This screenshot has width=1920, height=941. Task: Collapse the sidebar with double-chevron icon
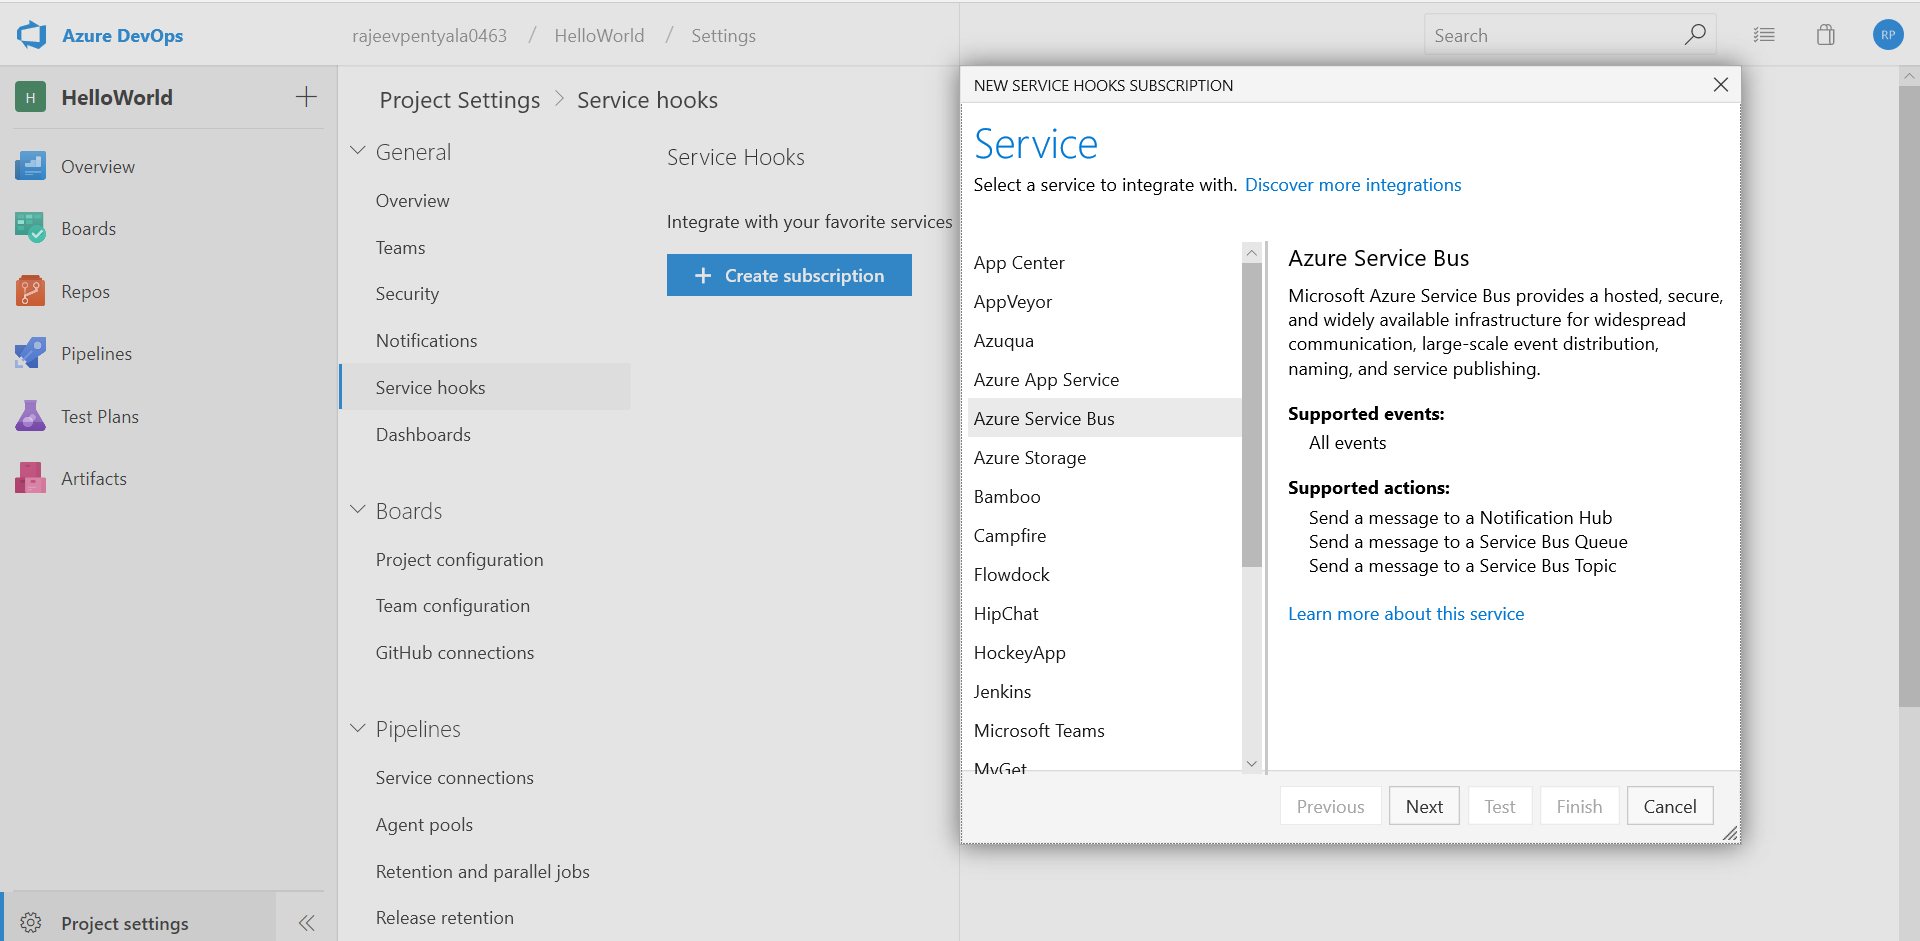pyautogui.click(x=306, y=922)
